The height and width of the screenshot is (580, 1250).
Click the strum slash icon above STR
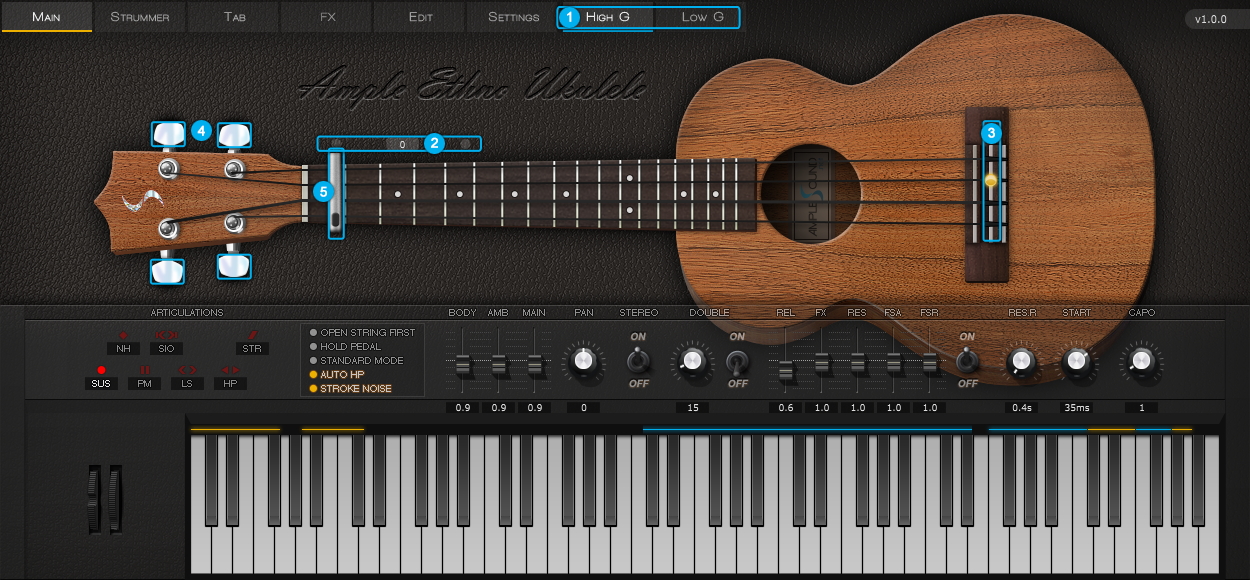[252, 335]
